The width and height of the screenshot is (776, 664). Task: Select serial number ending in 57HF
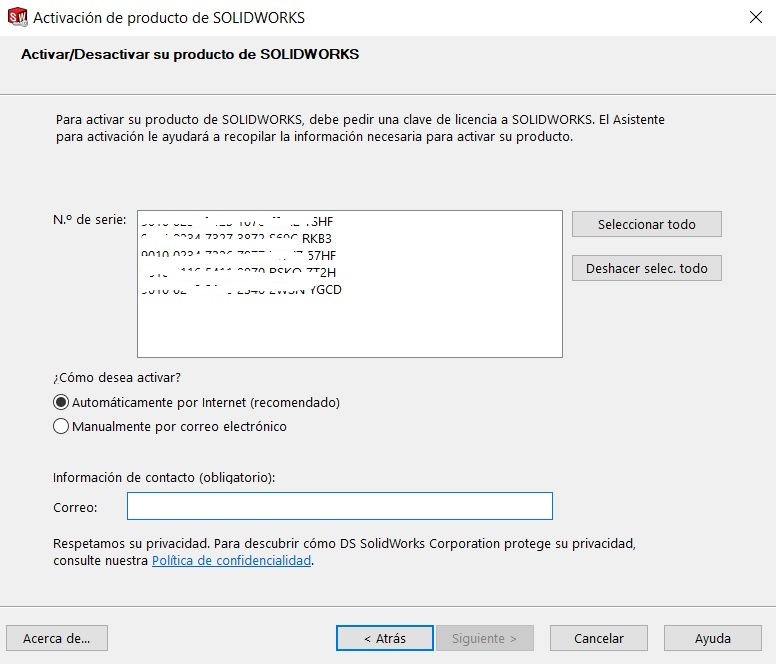[239, 255]
